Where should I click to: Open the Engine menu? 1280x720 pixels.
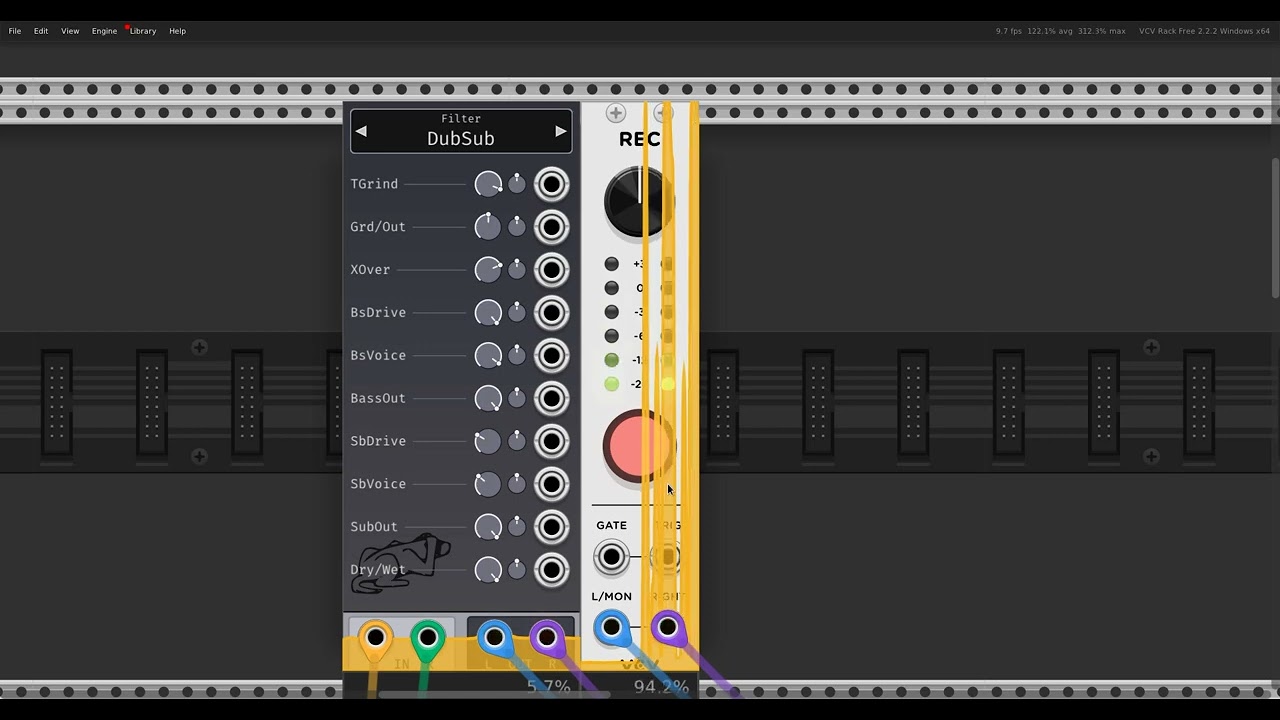104,31
